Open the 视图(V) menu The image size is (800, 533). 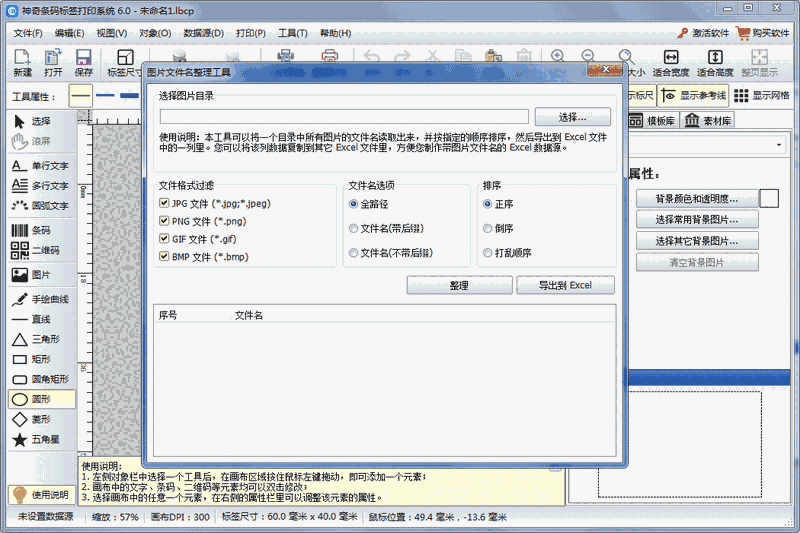tap(112, 33)
